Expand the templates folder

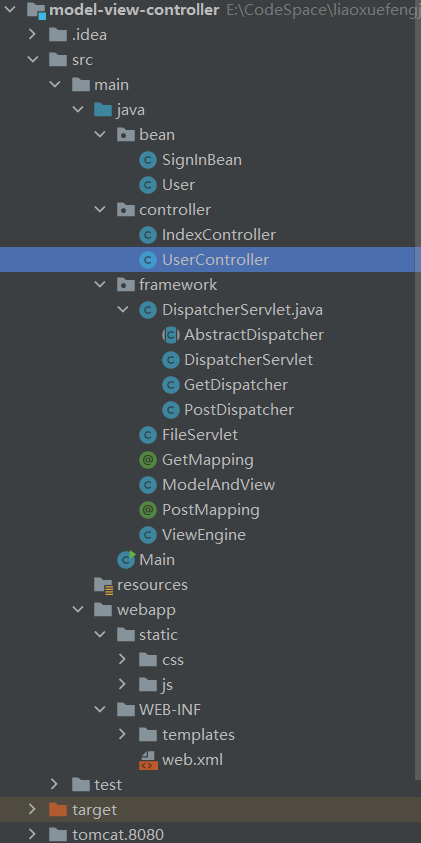[123, 734]
